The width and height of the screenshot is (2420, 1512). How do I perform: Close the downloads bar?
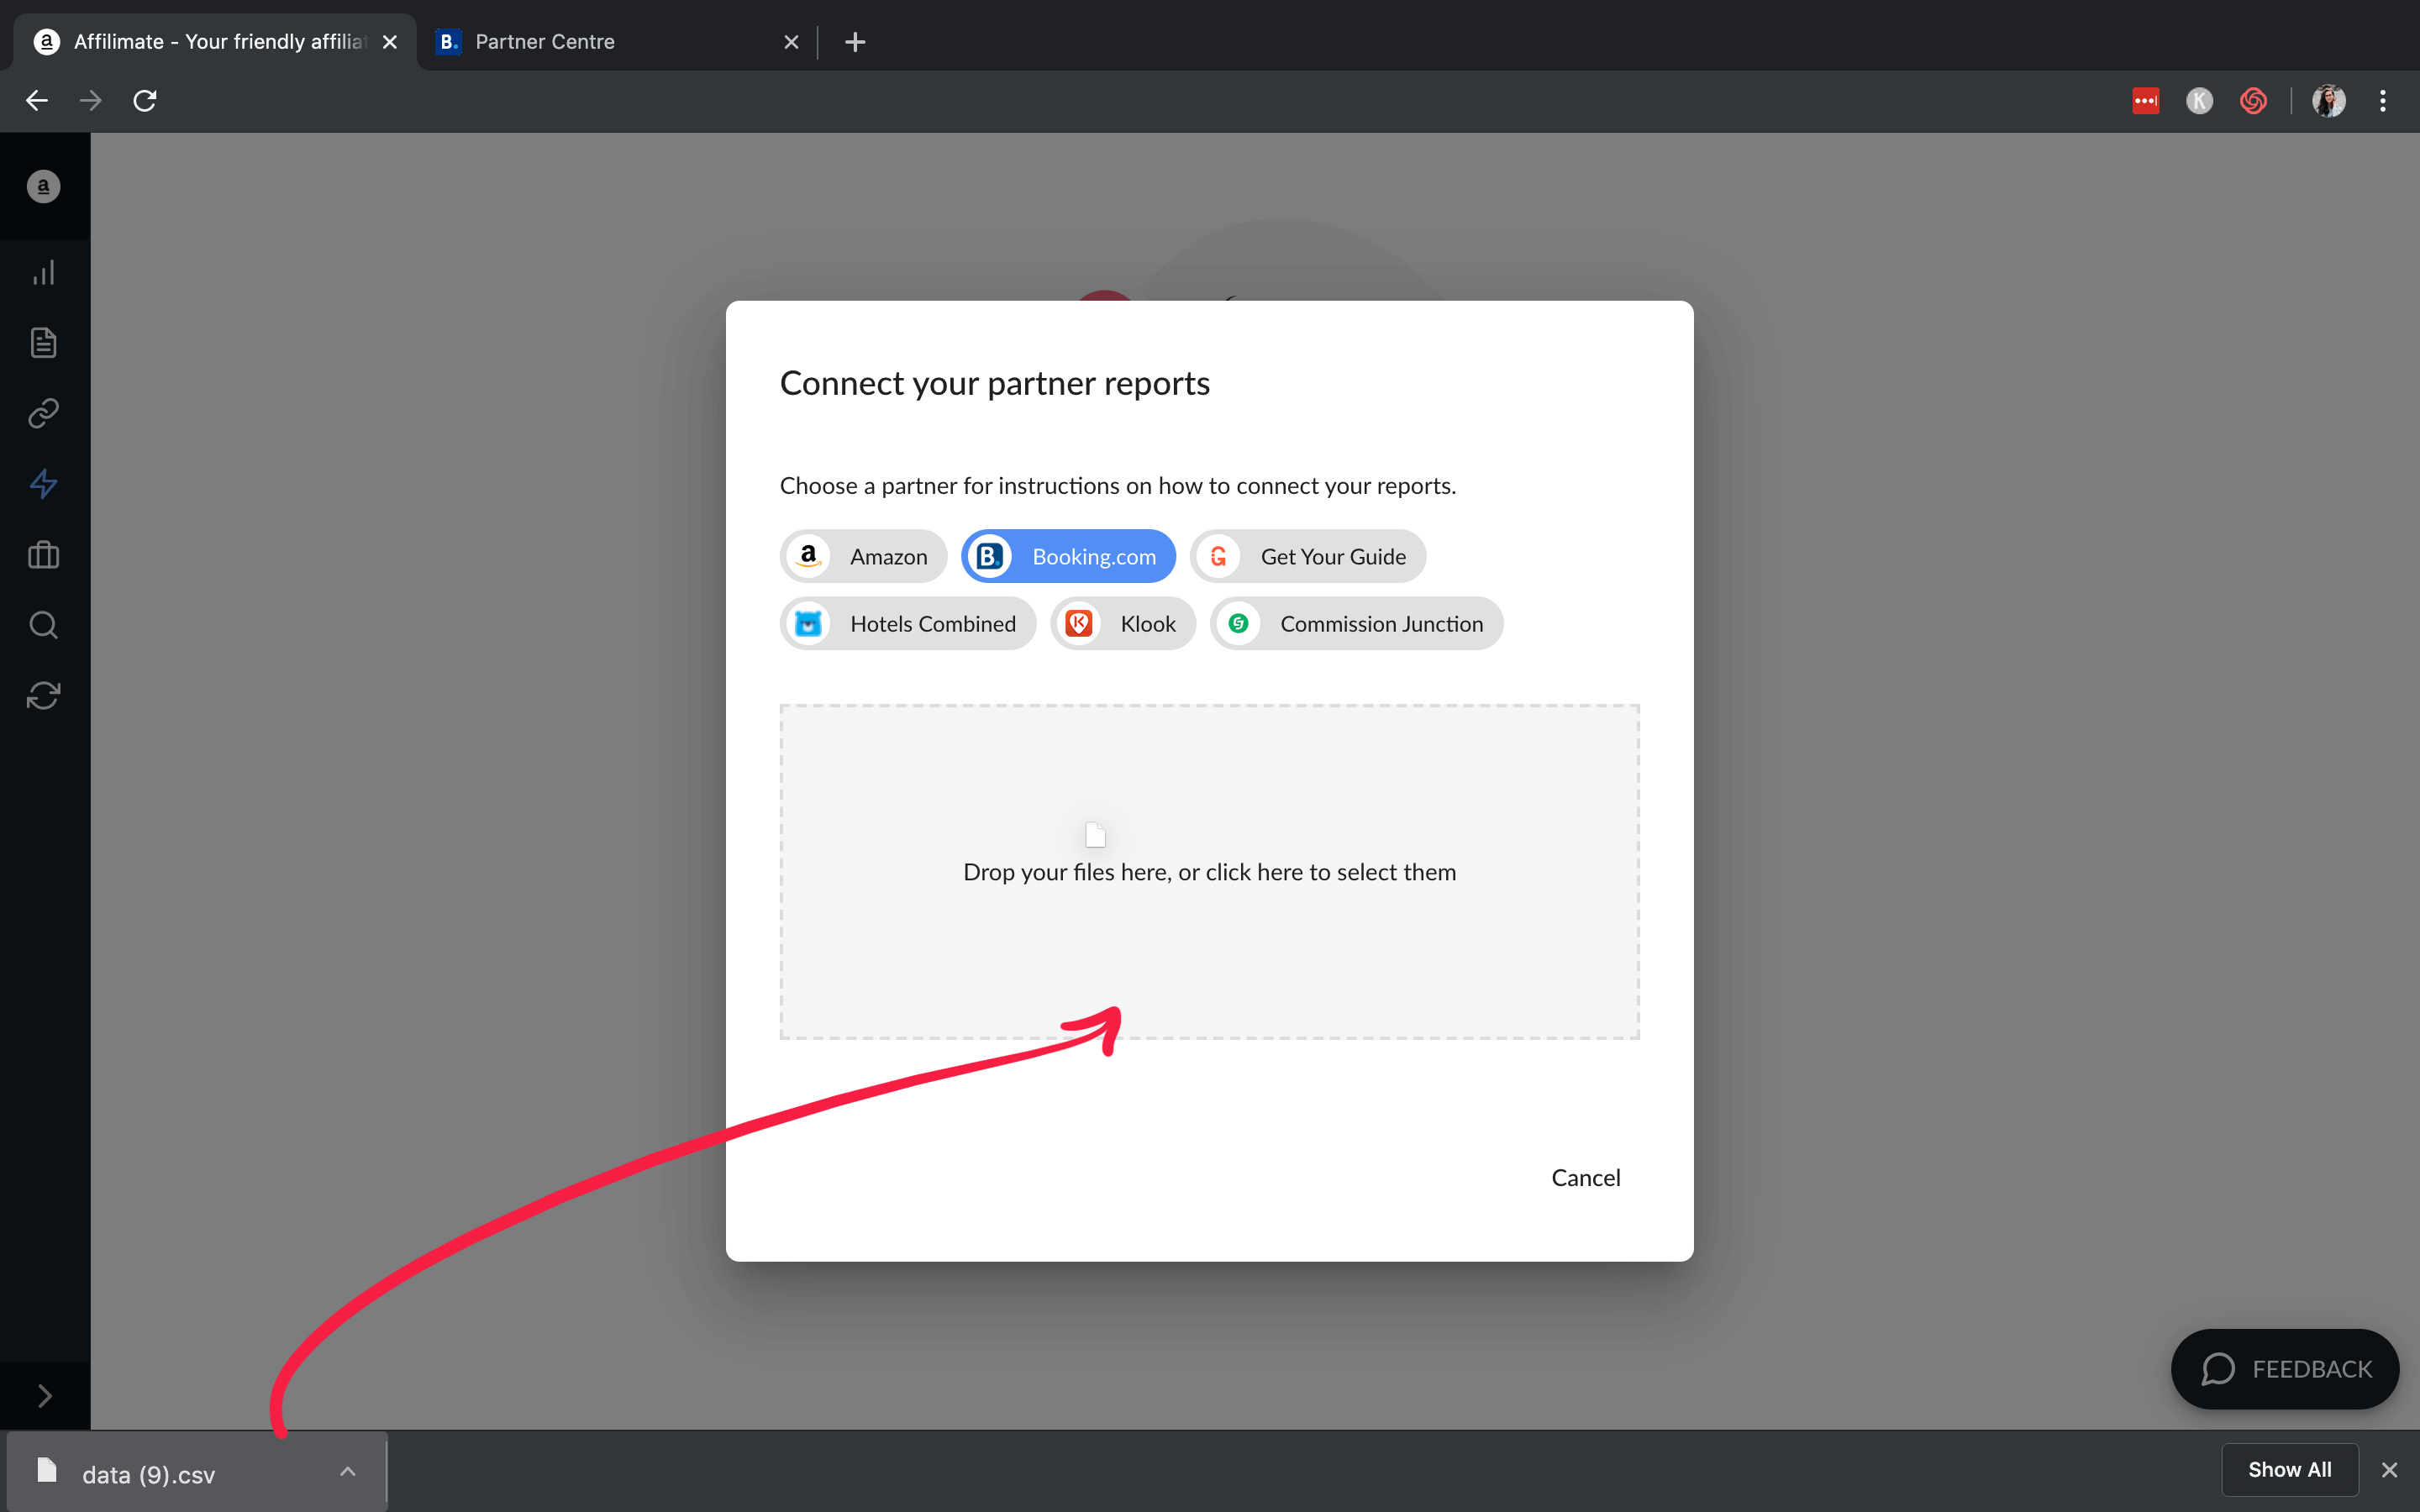pos(2389,1469)
